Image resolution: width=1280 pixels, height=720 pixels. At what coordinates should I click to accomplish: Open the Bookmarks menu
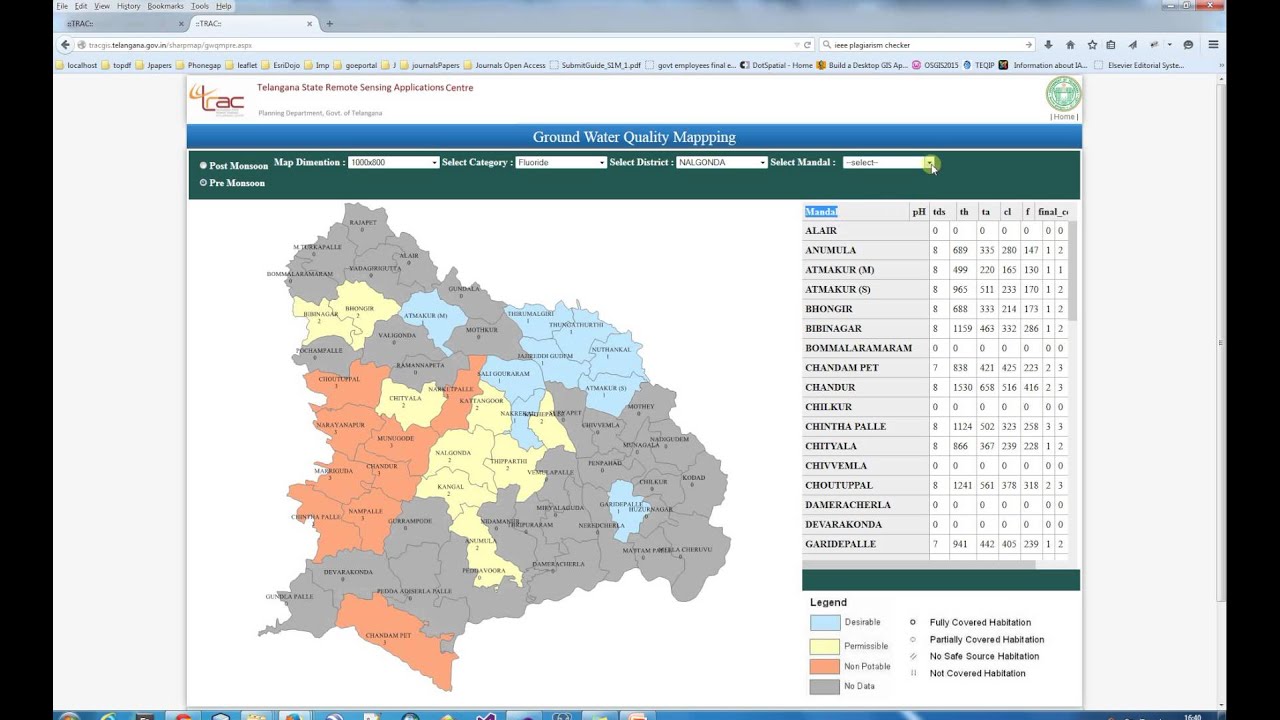(165, 6)
